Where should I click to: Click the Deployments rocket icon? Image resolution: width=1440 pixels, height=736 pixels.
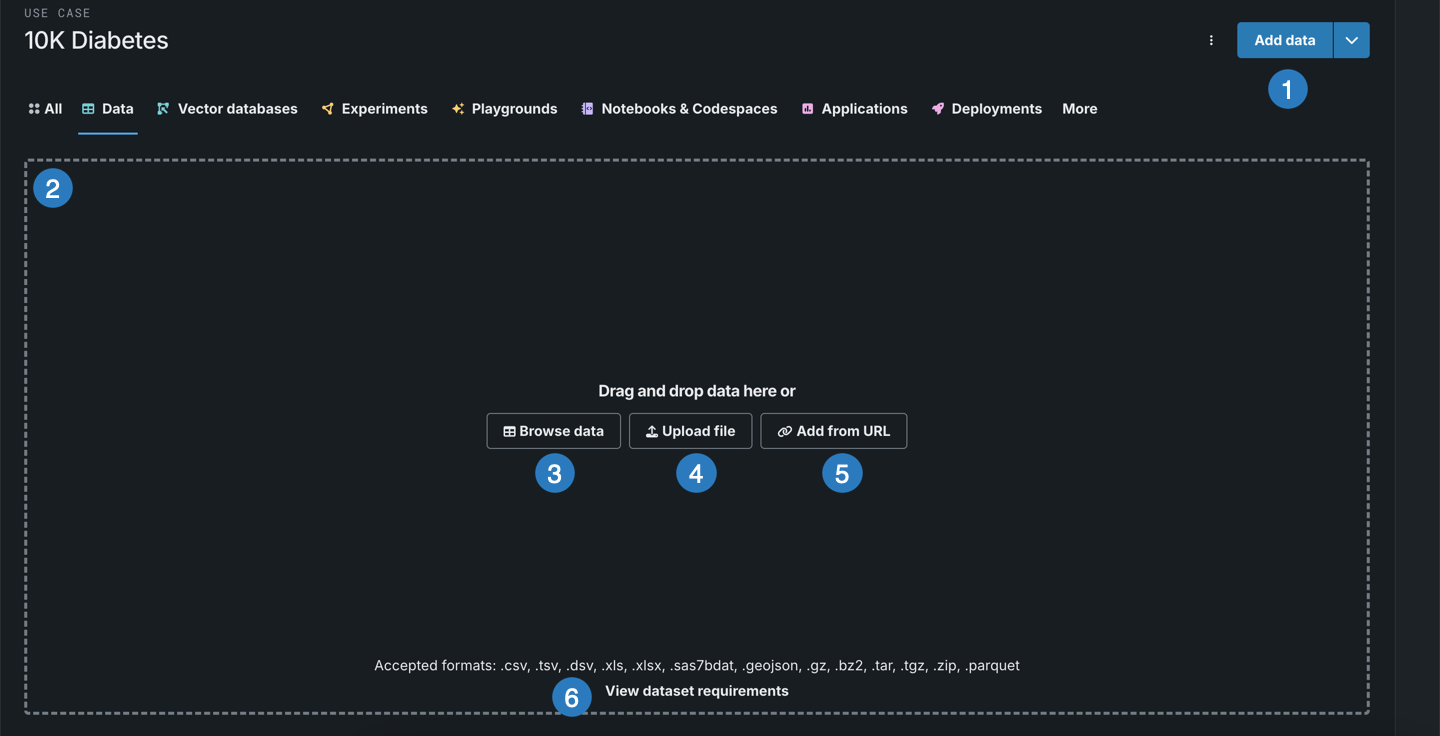938,109
